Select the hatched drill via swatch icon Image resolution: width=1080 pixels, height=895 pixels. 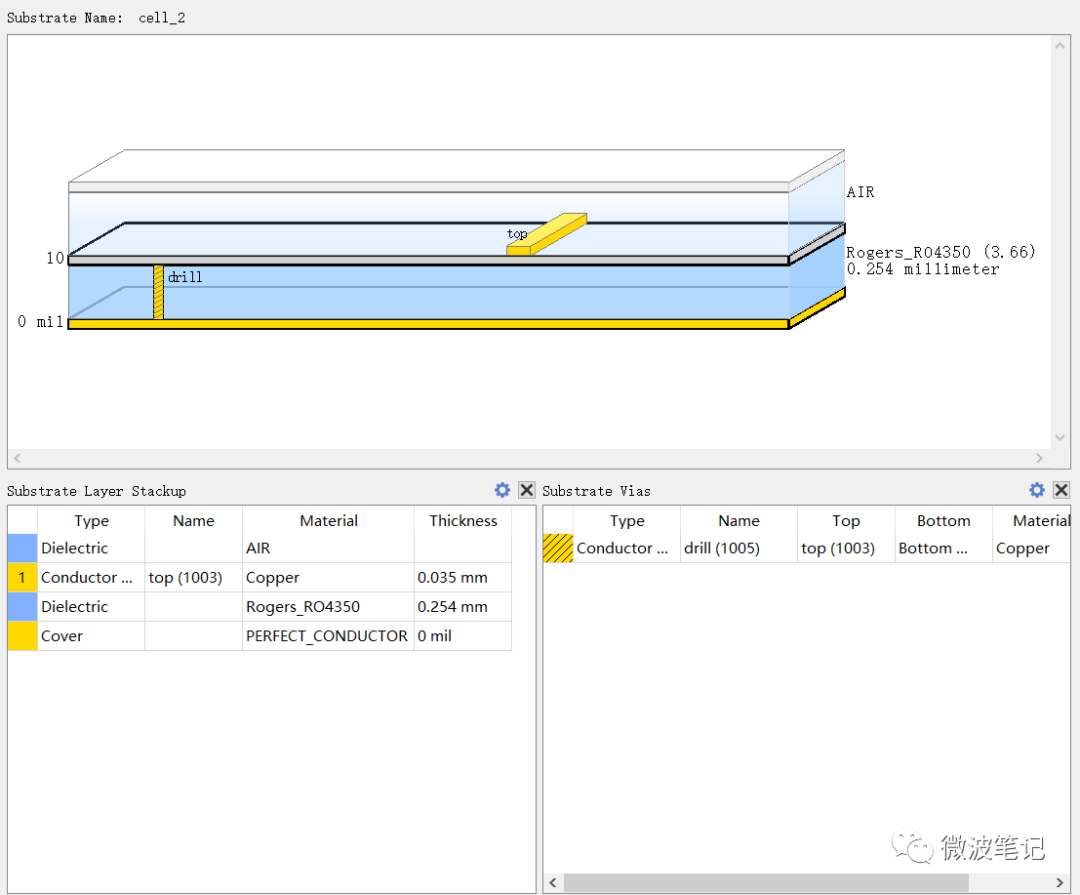point(558,548)
